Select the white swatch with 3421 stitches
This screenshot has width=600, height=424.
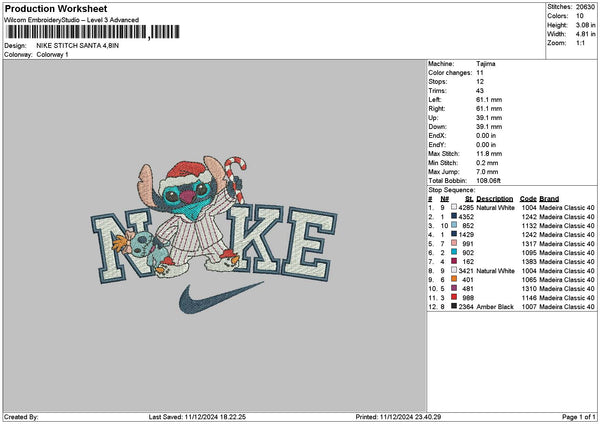[454, 271]
